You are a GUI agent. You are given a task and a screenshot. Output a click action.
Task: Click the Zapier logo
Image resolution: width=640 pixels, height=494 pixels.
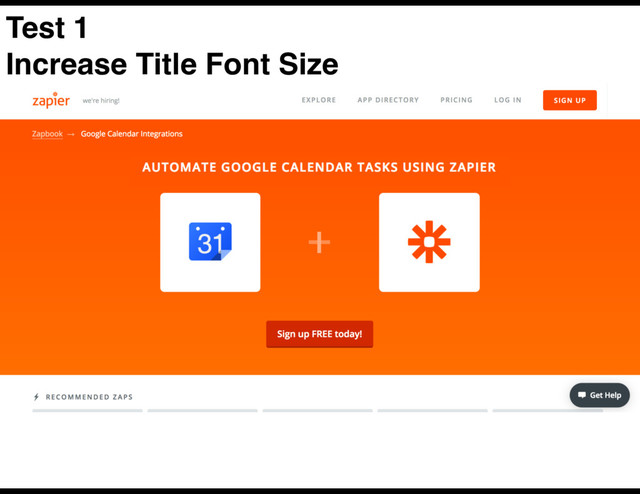51,100
